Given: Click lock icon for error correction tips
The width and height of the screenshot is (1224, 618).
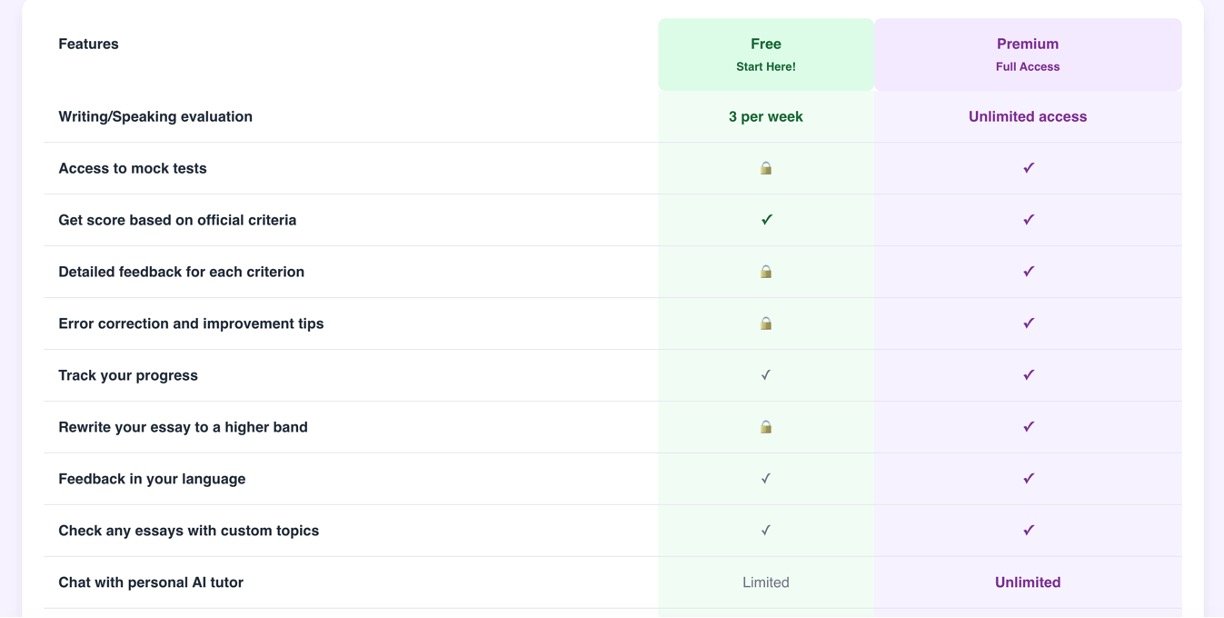Looking at the screenshot, I should pyautogui.click(x=766, y=323).
